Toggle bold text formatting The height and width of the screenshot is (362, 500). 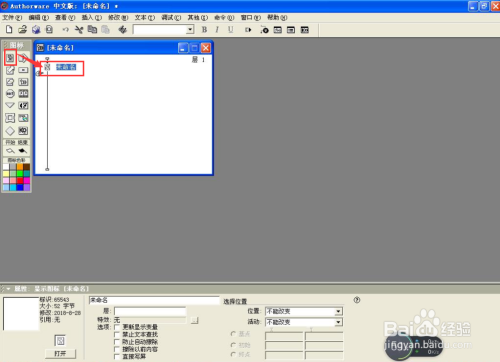(204, 30)
